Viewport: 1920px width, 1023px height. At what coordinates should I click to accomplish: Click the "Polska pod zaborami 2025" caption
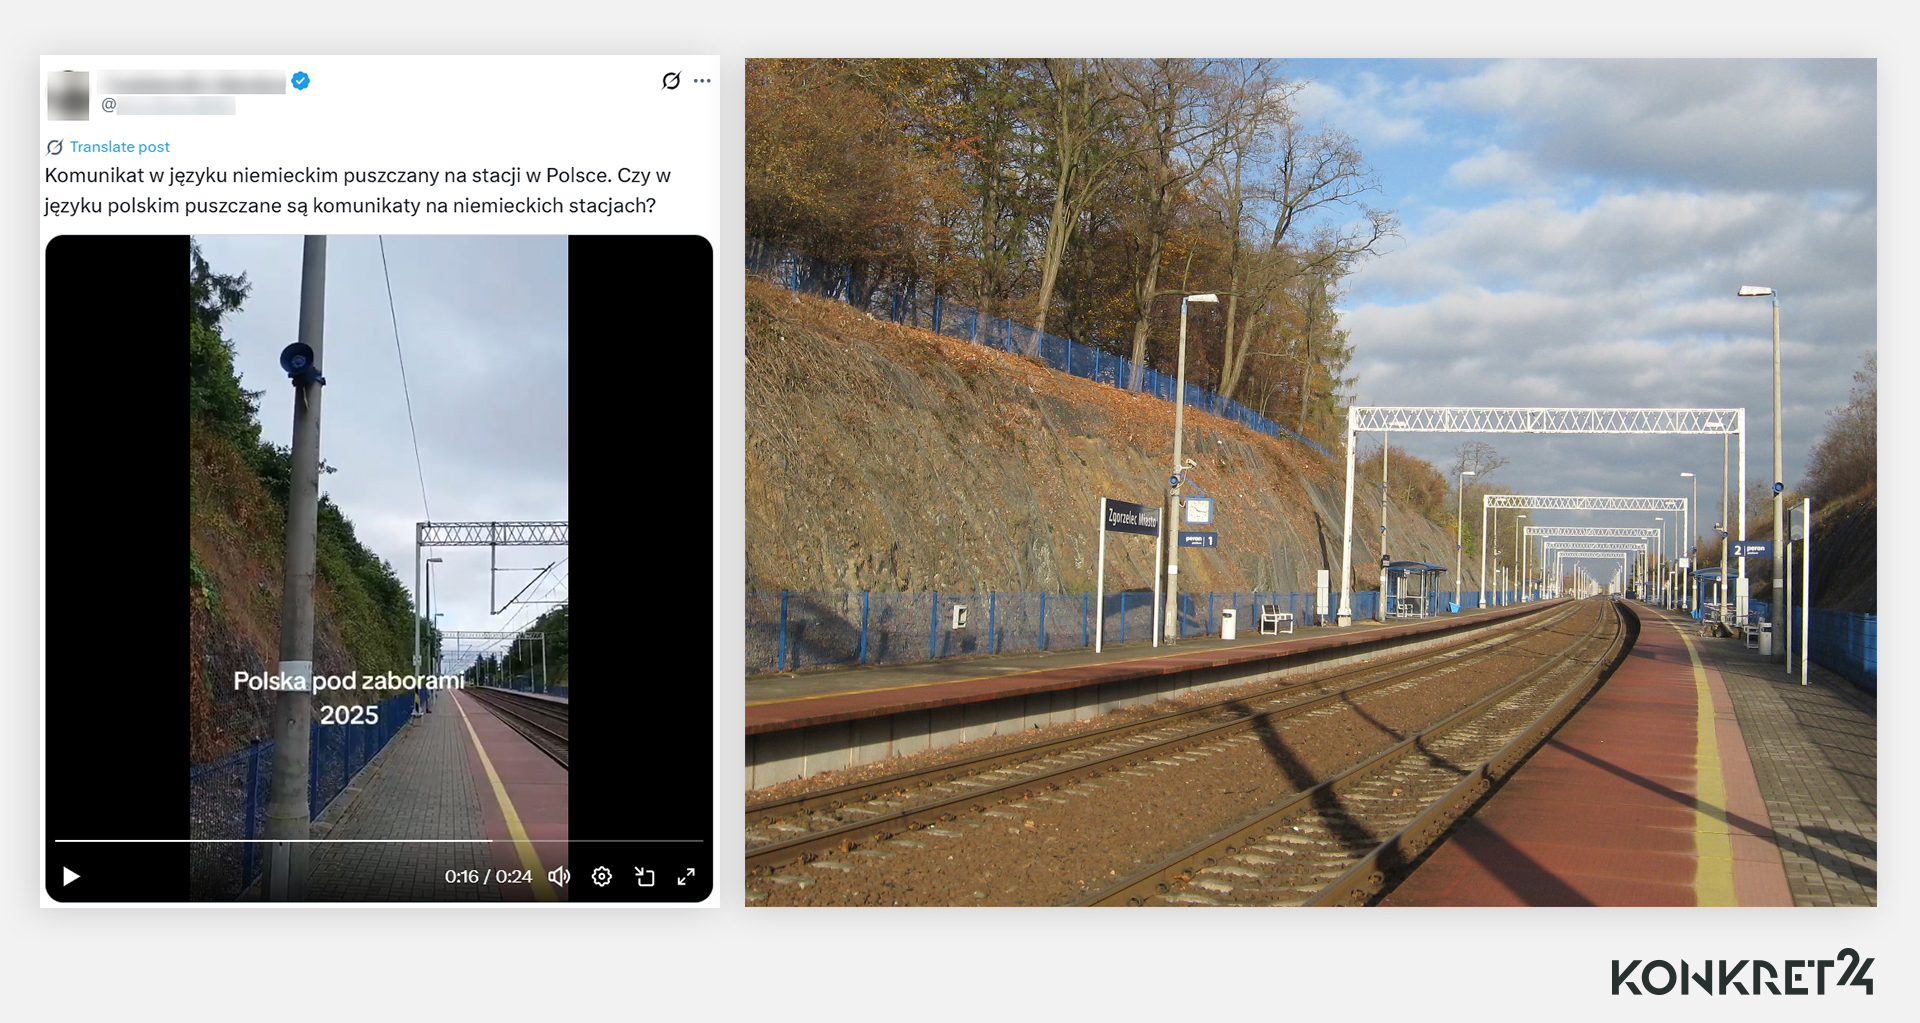(349, 698)
